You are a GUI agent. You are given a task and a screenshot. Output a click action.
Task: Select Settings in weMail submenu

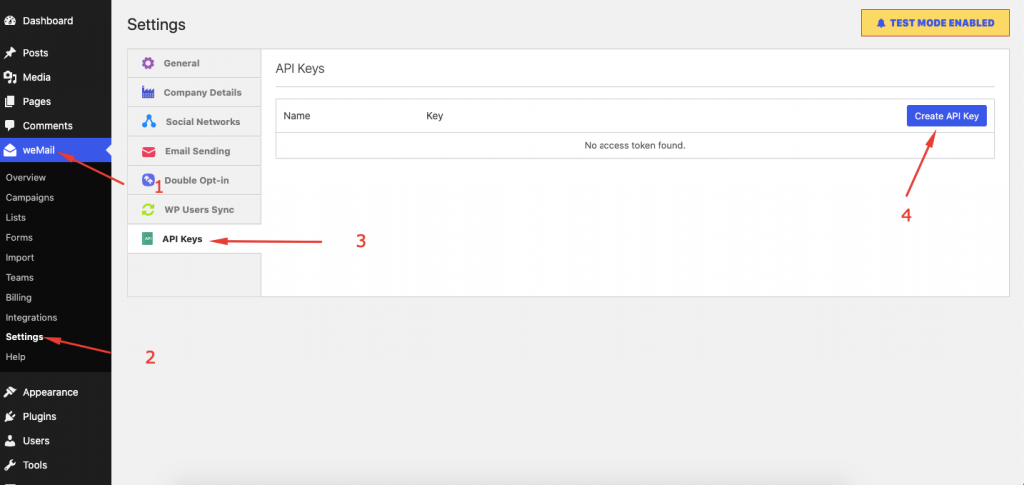pos(24,337)
